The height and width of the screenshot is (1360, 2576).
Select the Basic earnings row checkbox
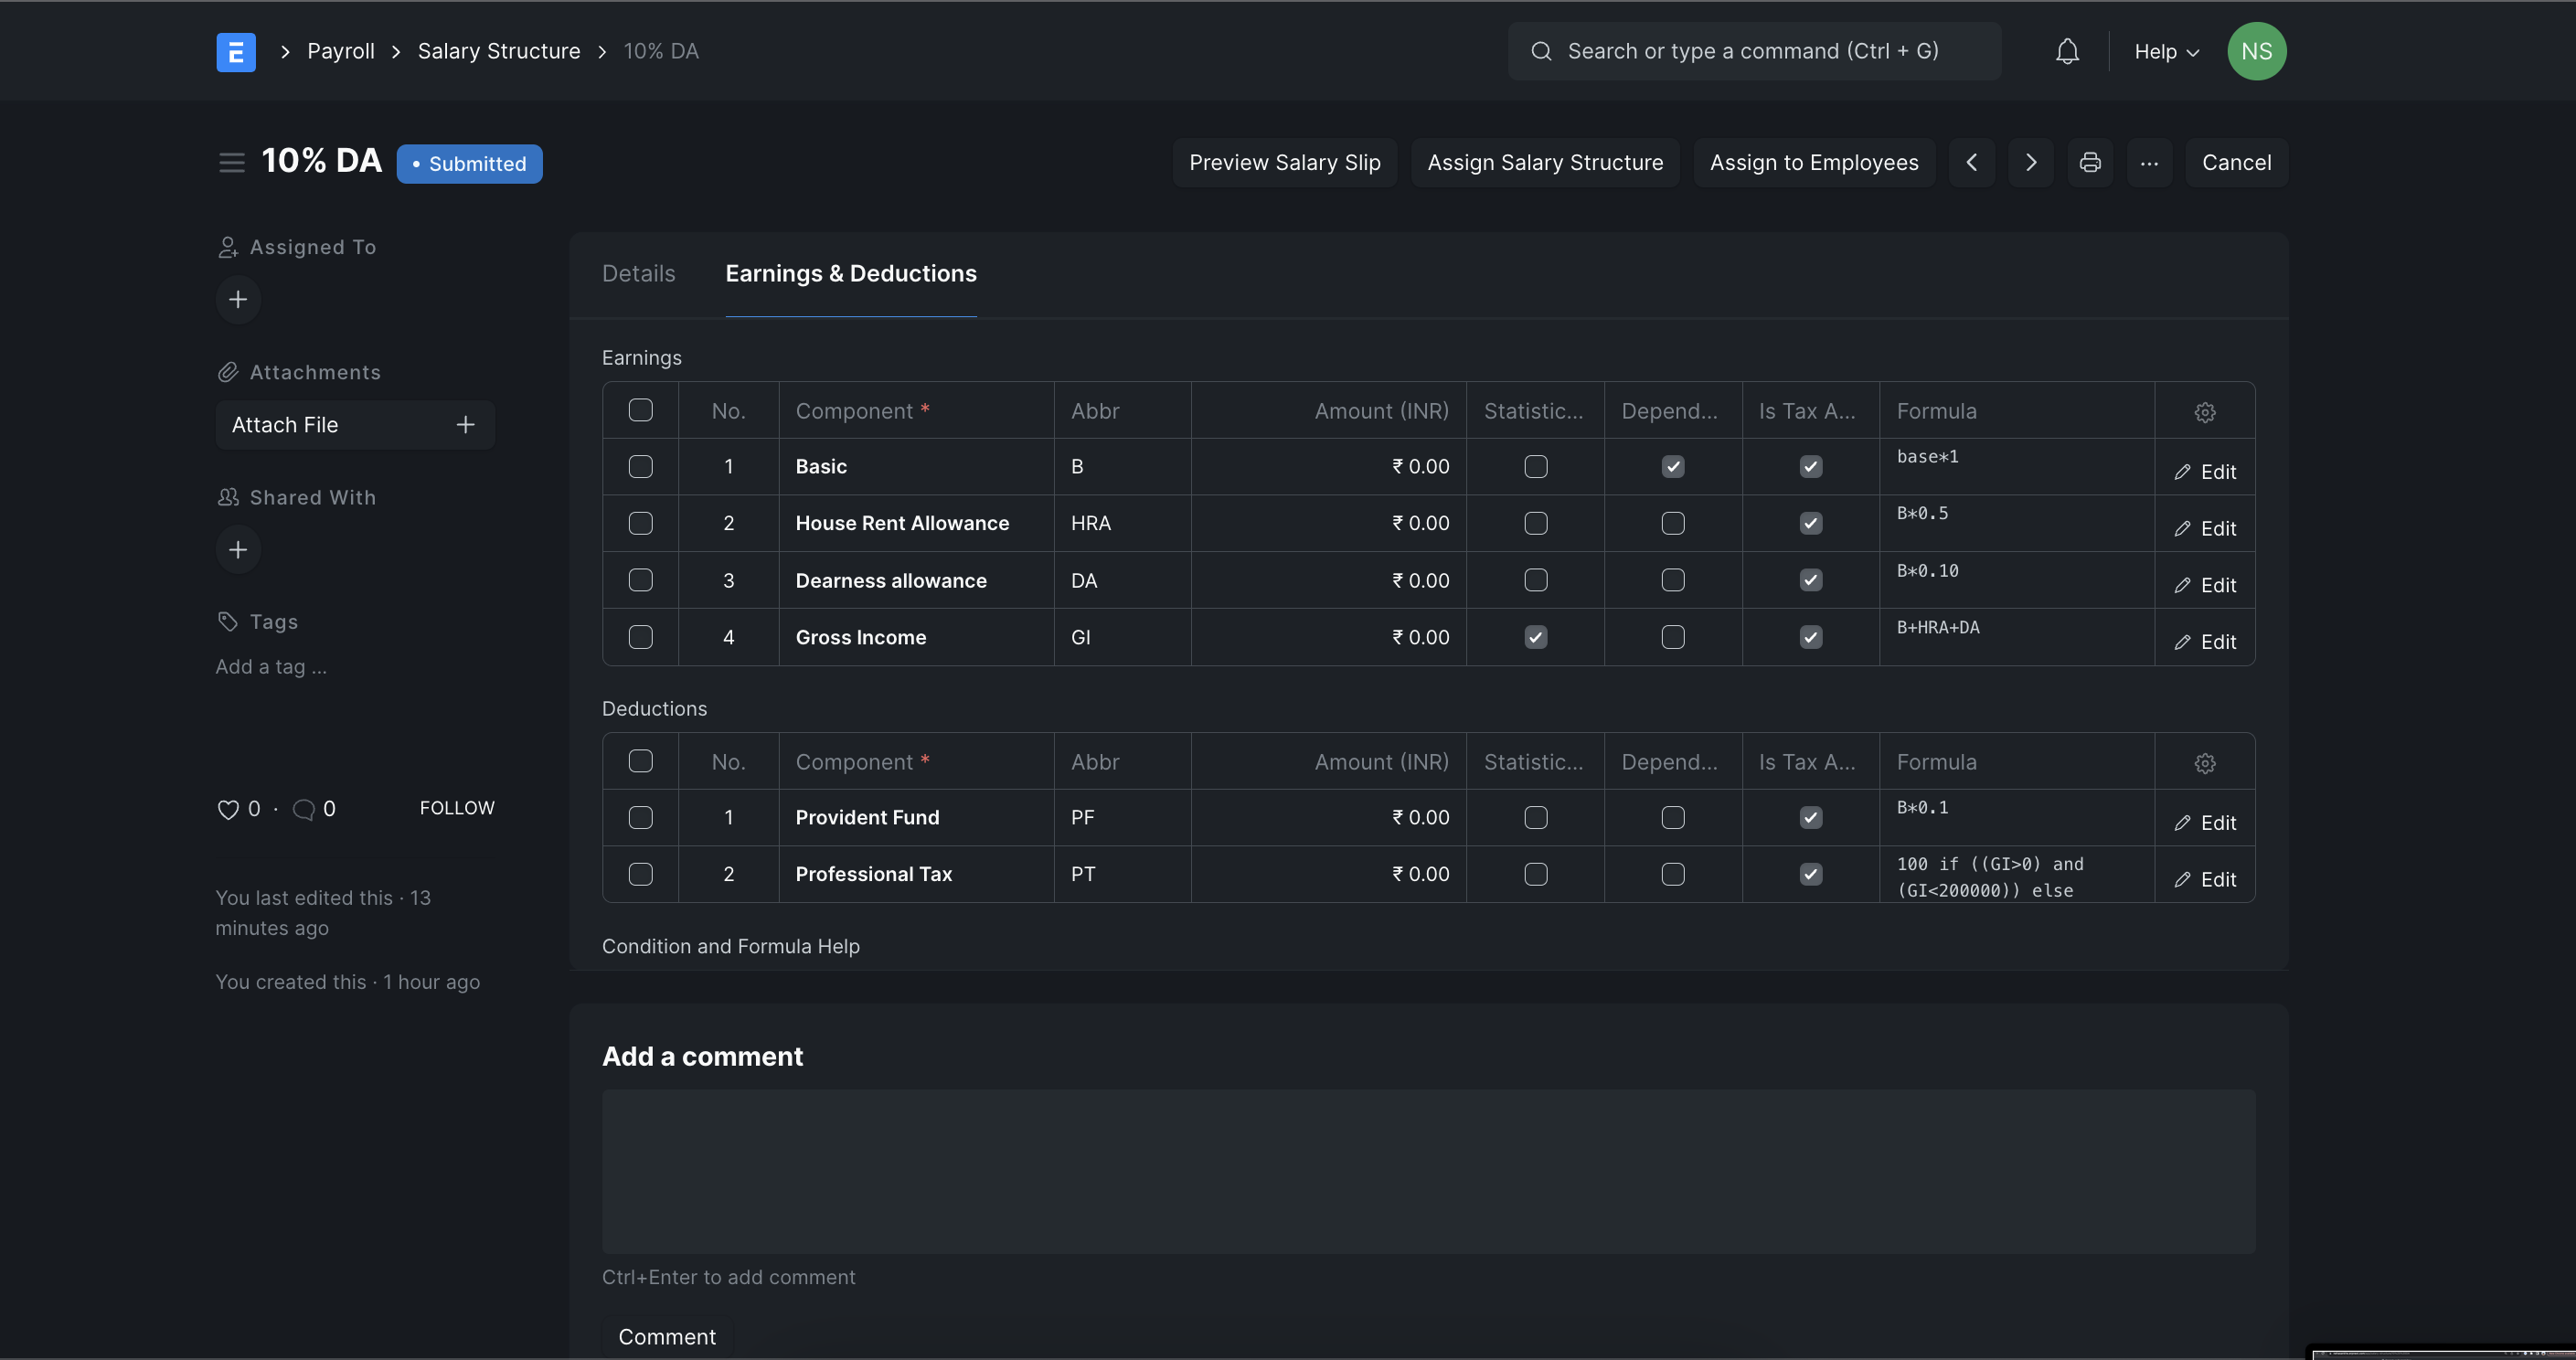[640, 466]
